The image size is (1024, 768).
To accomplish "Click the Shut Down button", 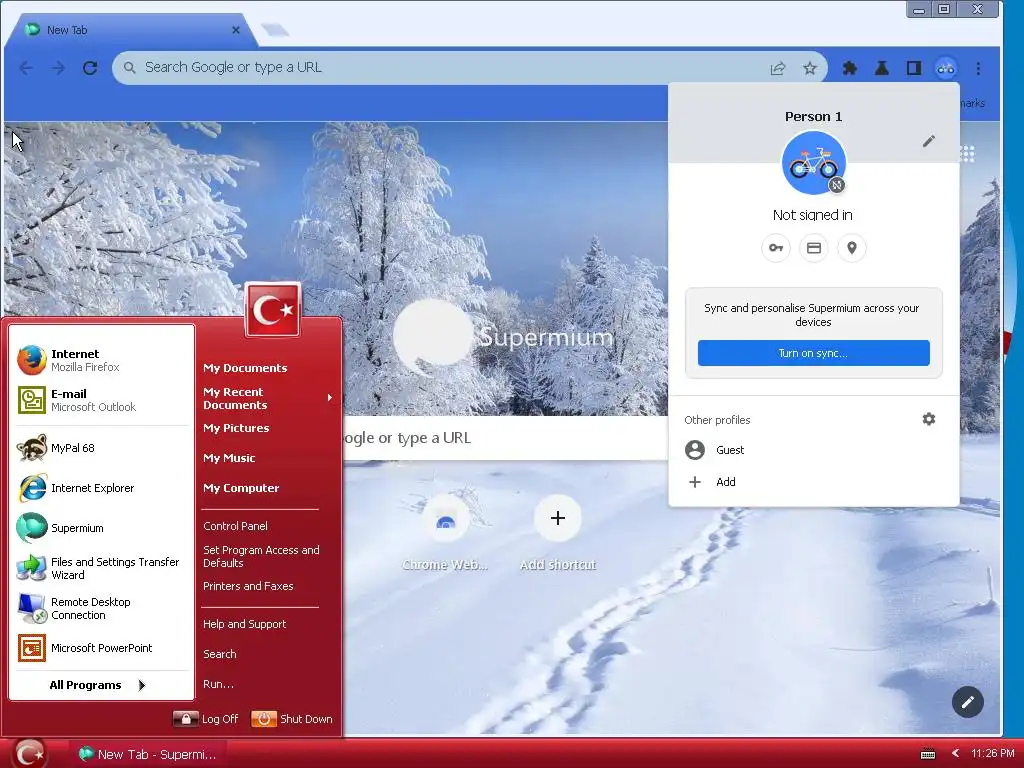I will [x=292, y=719].
